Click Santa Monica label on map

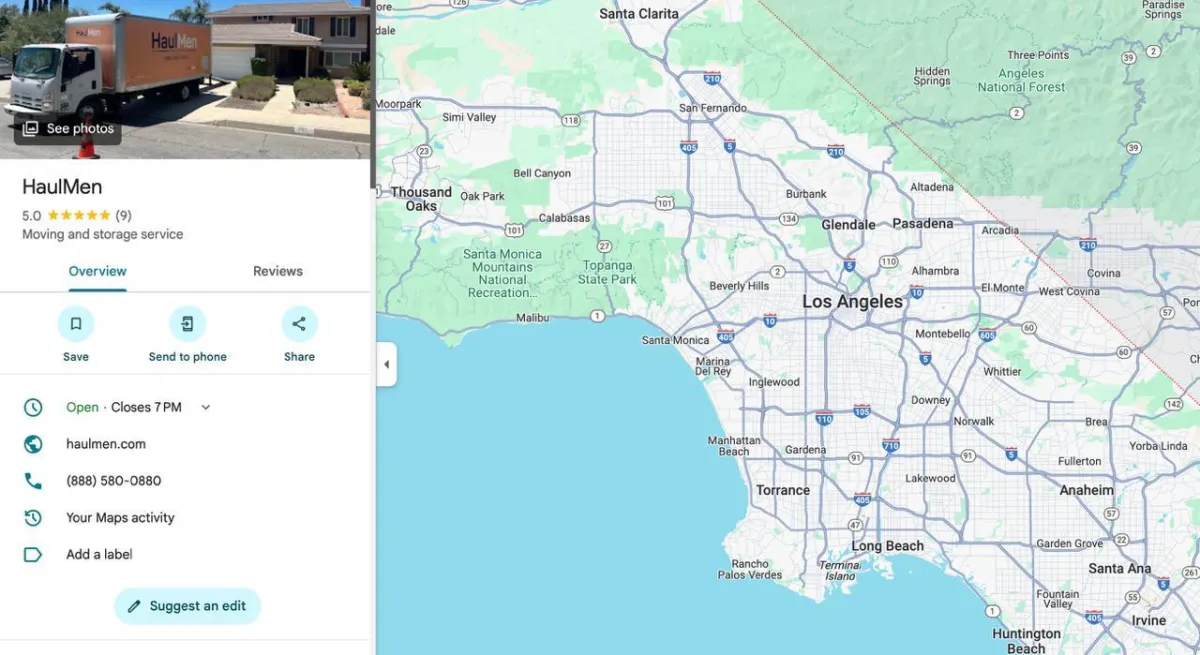(x=675, y=340)
